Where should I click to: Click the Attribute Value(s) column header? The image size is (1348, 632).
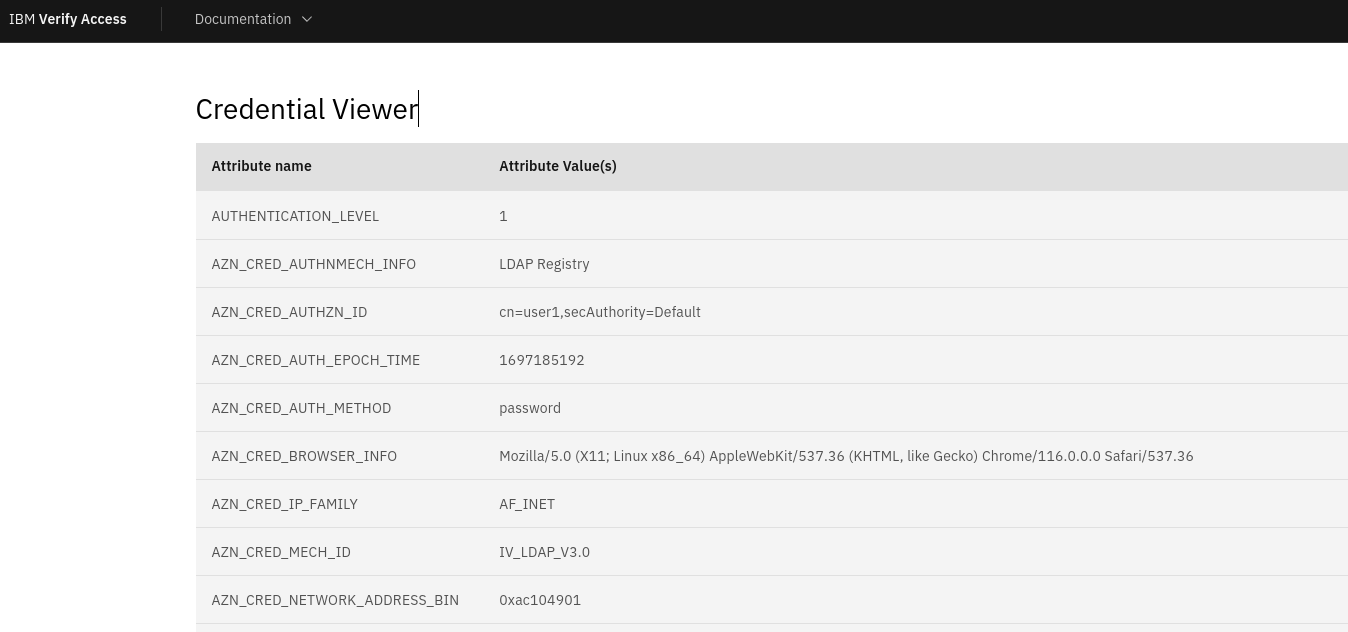(x=557, y=166)
